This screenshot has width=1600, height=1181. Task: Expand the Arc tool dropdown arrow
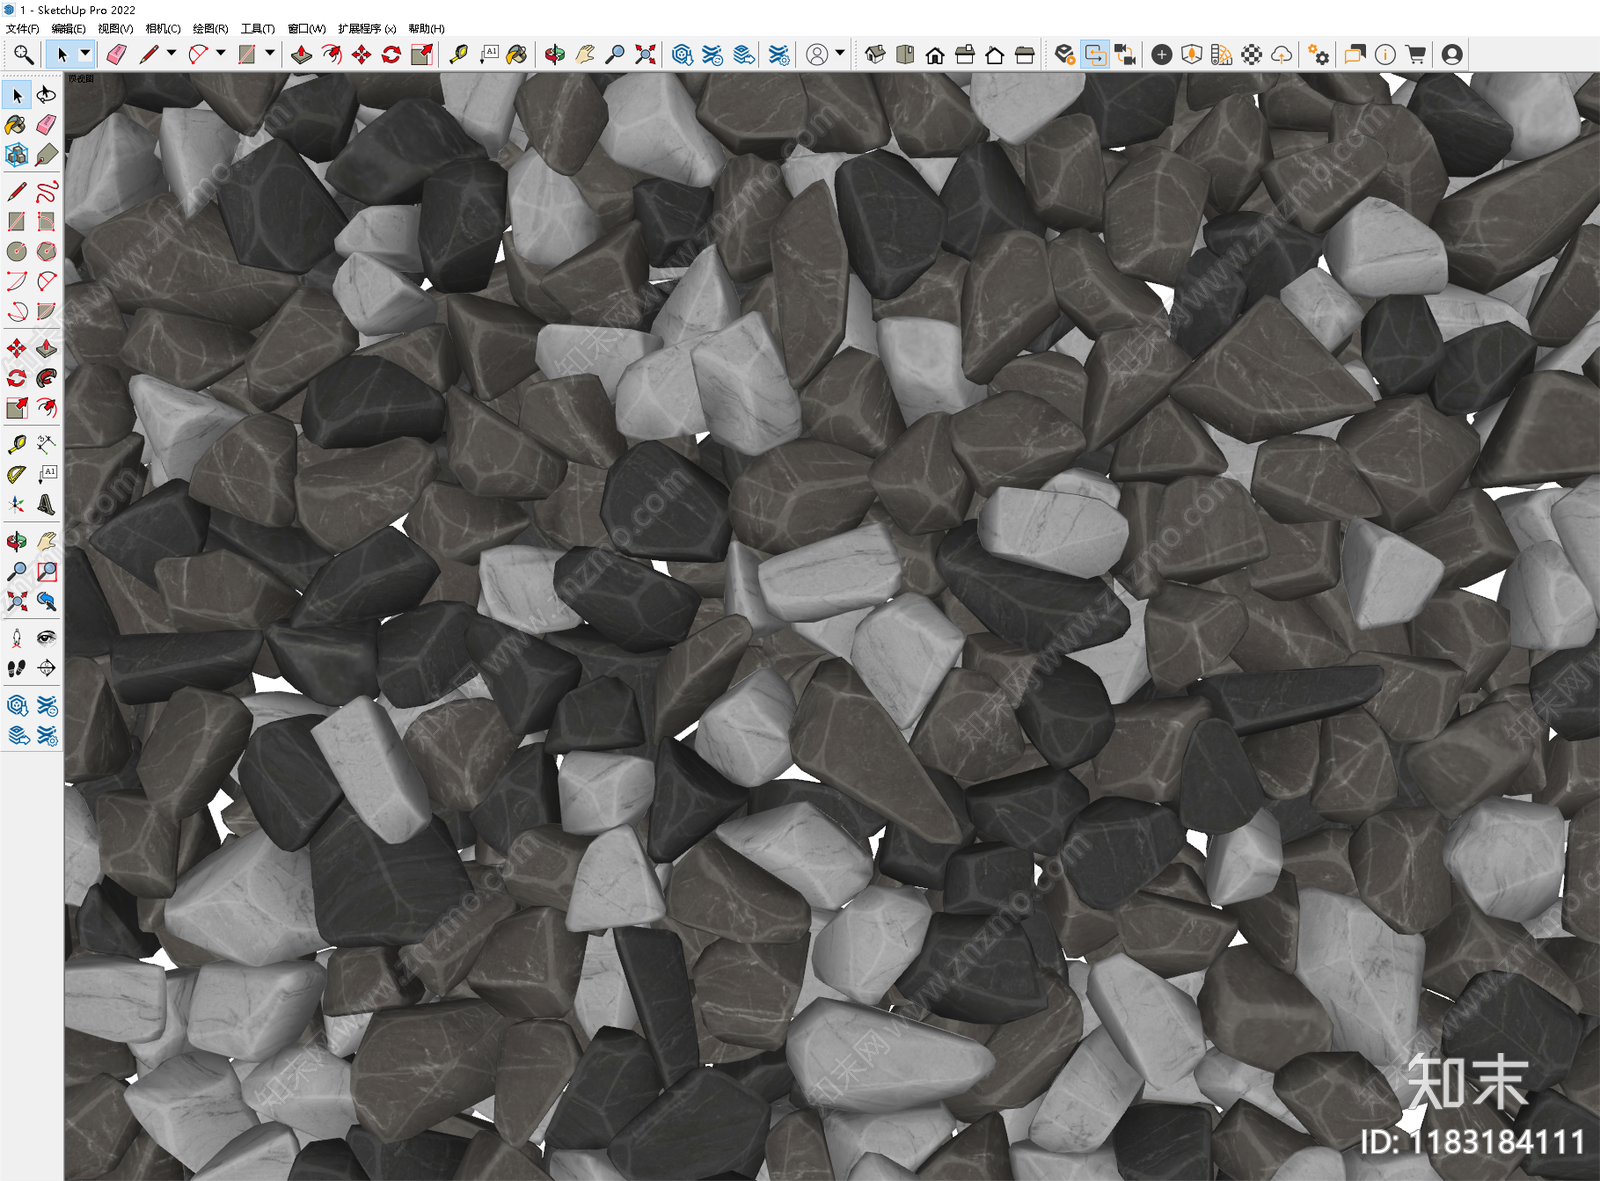(x=221, y=54)
